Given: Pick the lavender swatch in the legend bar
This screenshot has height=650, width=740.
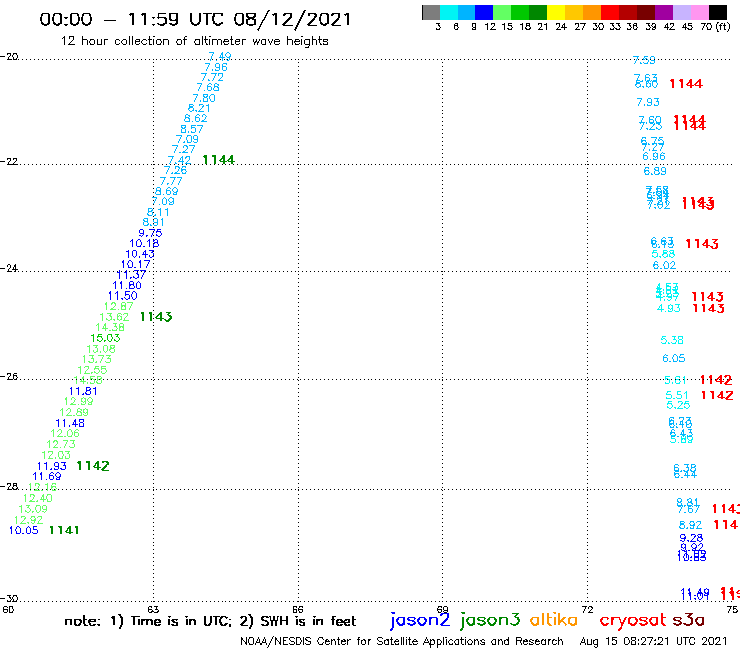Looking at the screenshot, I should coord(681,12).
